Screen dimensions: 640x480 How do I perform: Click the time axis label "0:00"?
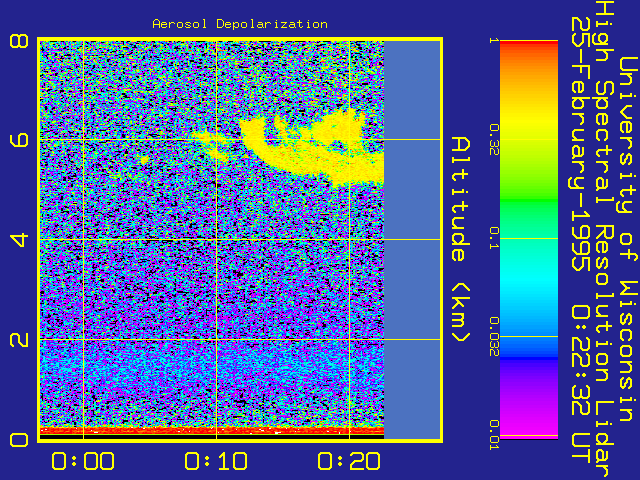tap(83, 461)
